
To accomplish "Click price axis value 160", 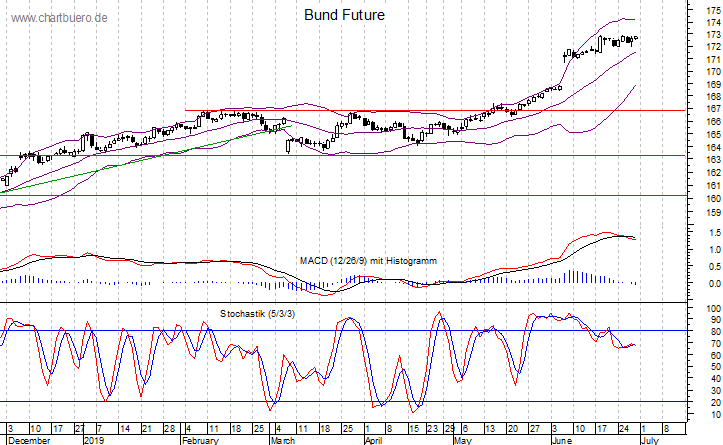I will coord(713,199).
